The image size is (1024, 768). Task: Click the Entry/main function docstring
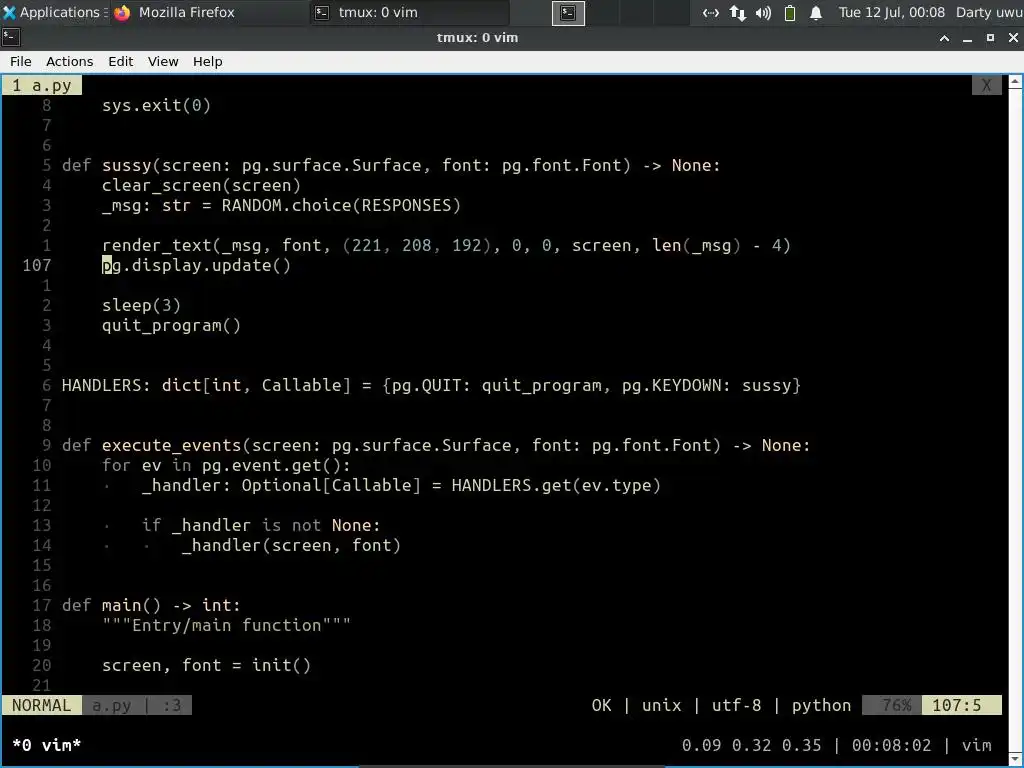click(x=226, y=625)
